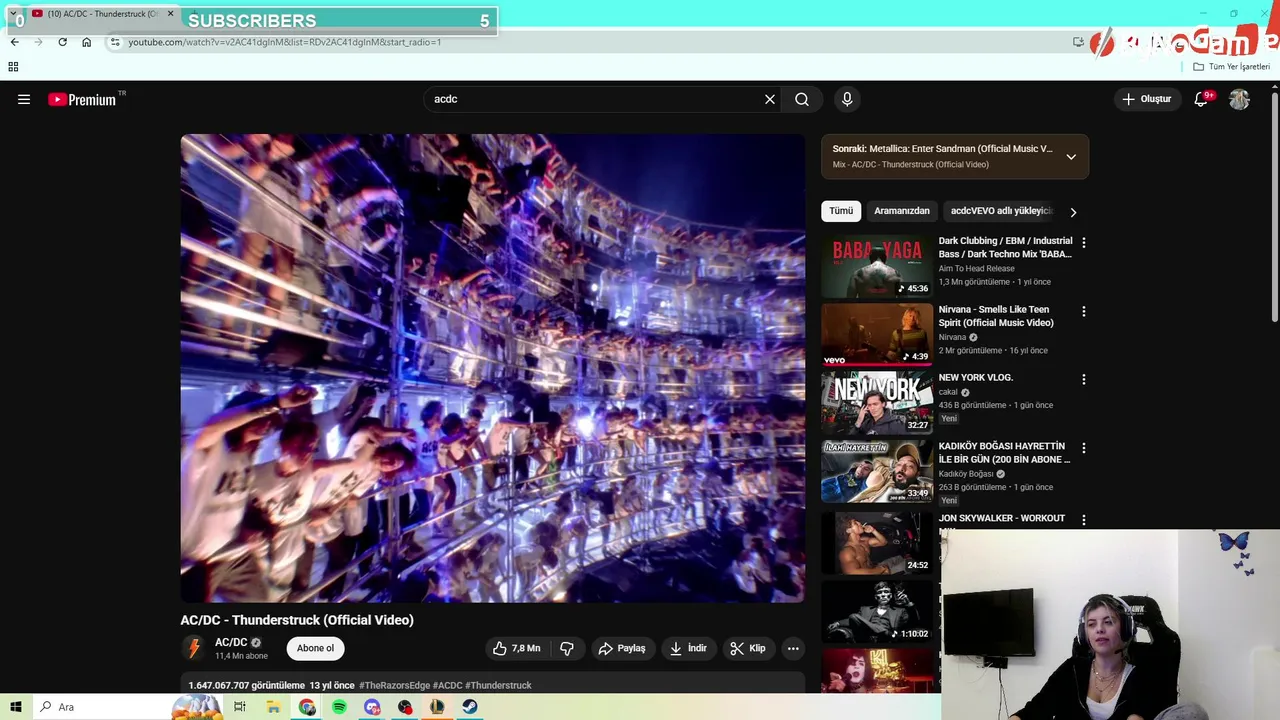Click the #Thunderstruck hashtag
The height and width of the screenshot is (720, 1280).
click(x=498, y=685)
